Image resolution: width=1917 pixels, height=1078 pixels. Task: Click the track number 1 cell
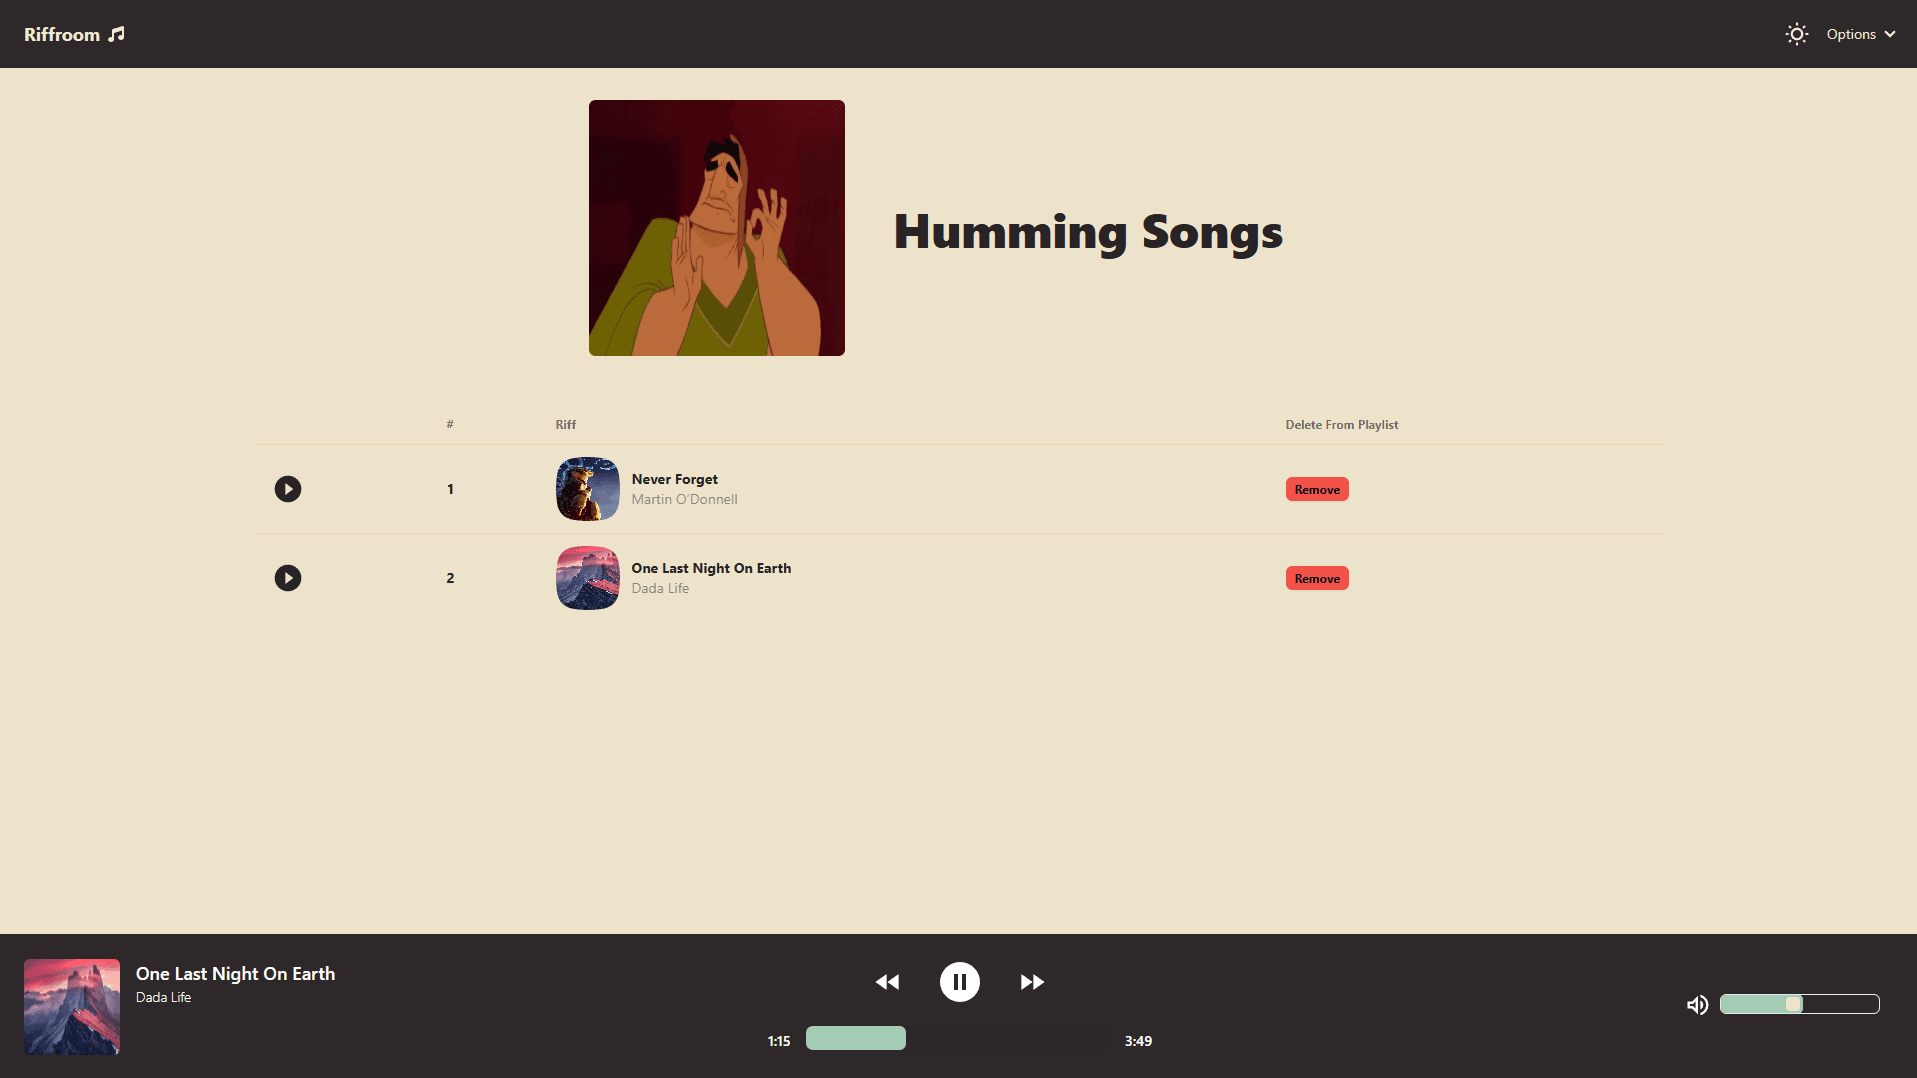[x=450, y=489]
